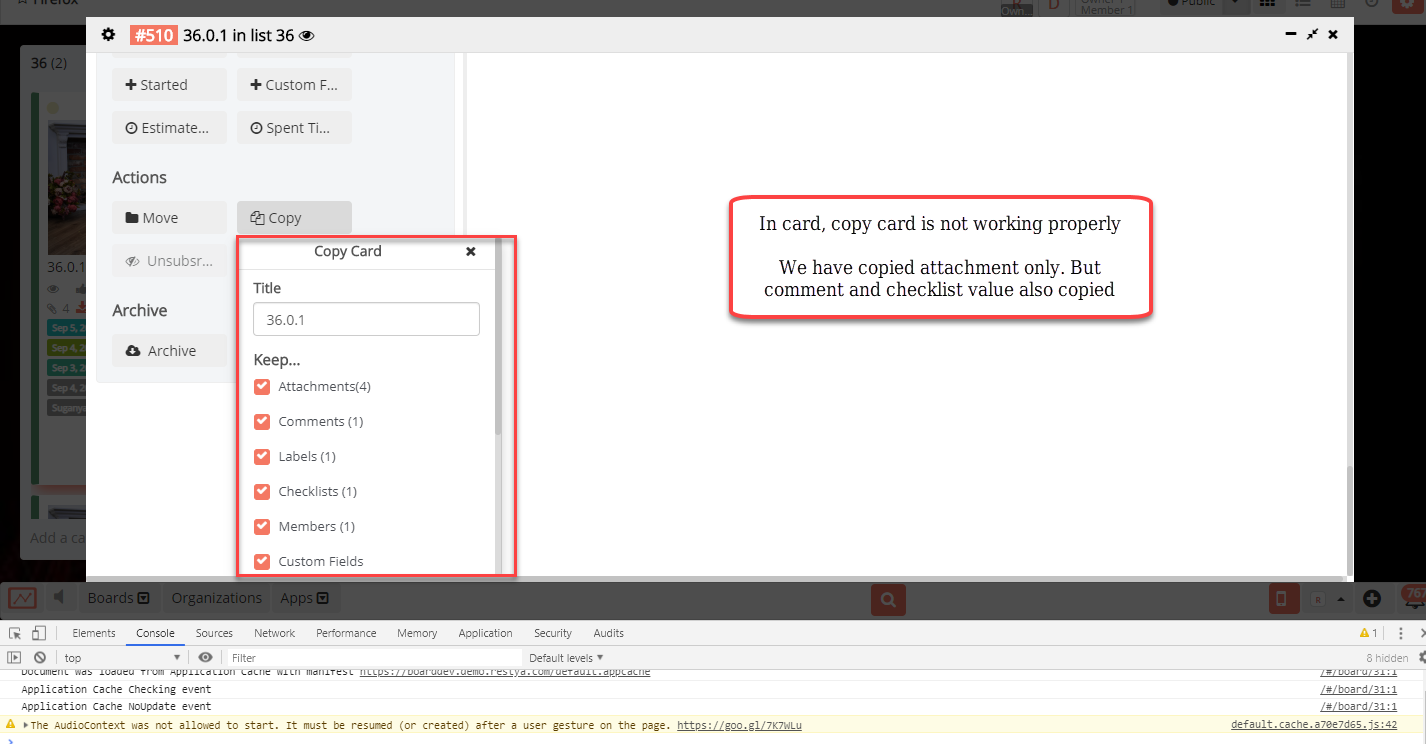Click the activity graph icon in bottom navbar
This screenshot has height=744, width=1426.
22,597
